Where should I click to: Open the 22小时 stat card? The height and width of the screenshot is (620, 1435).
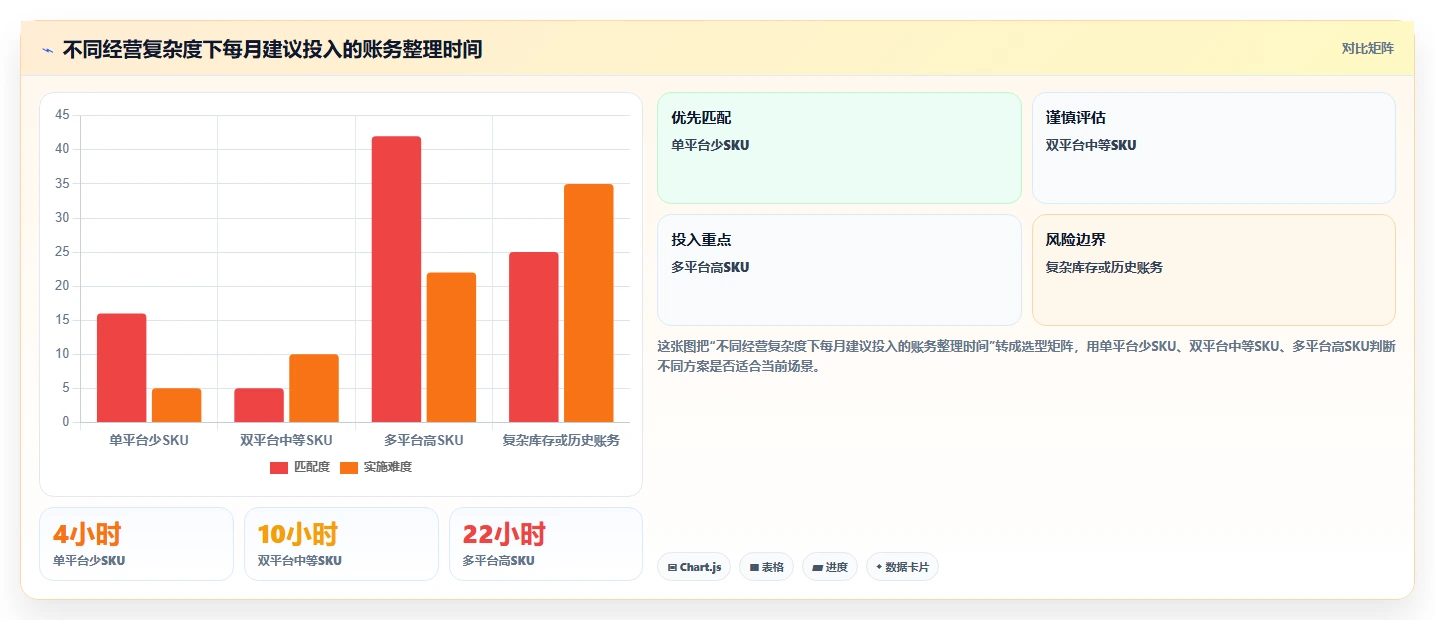point(546,544)
